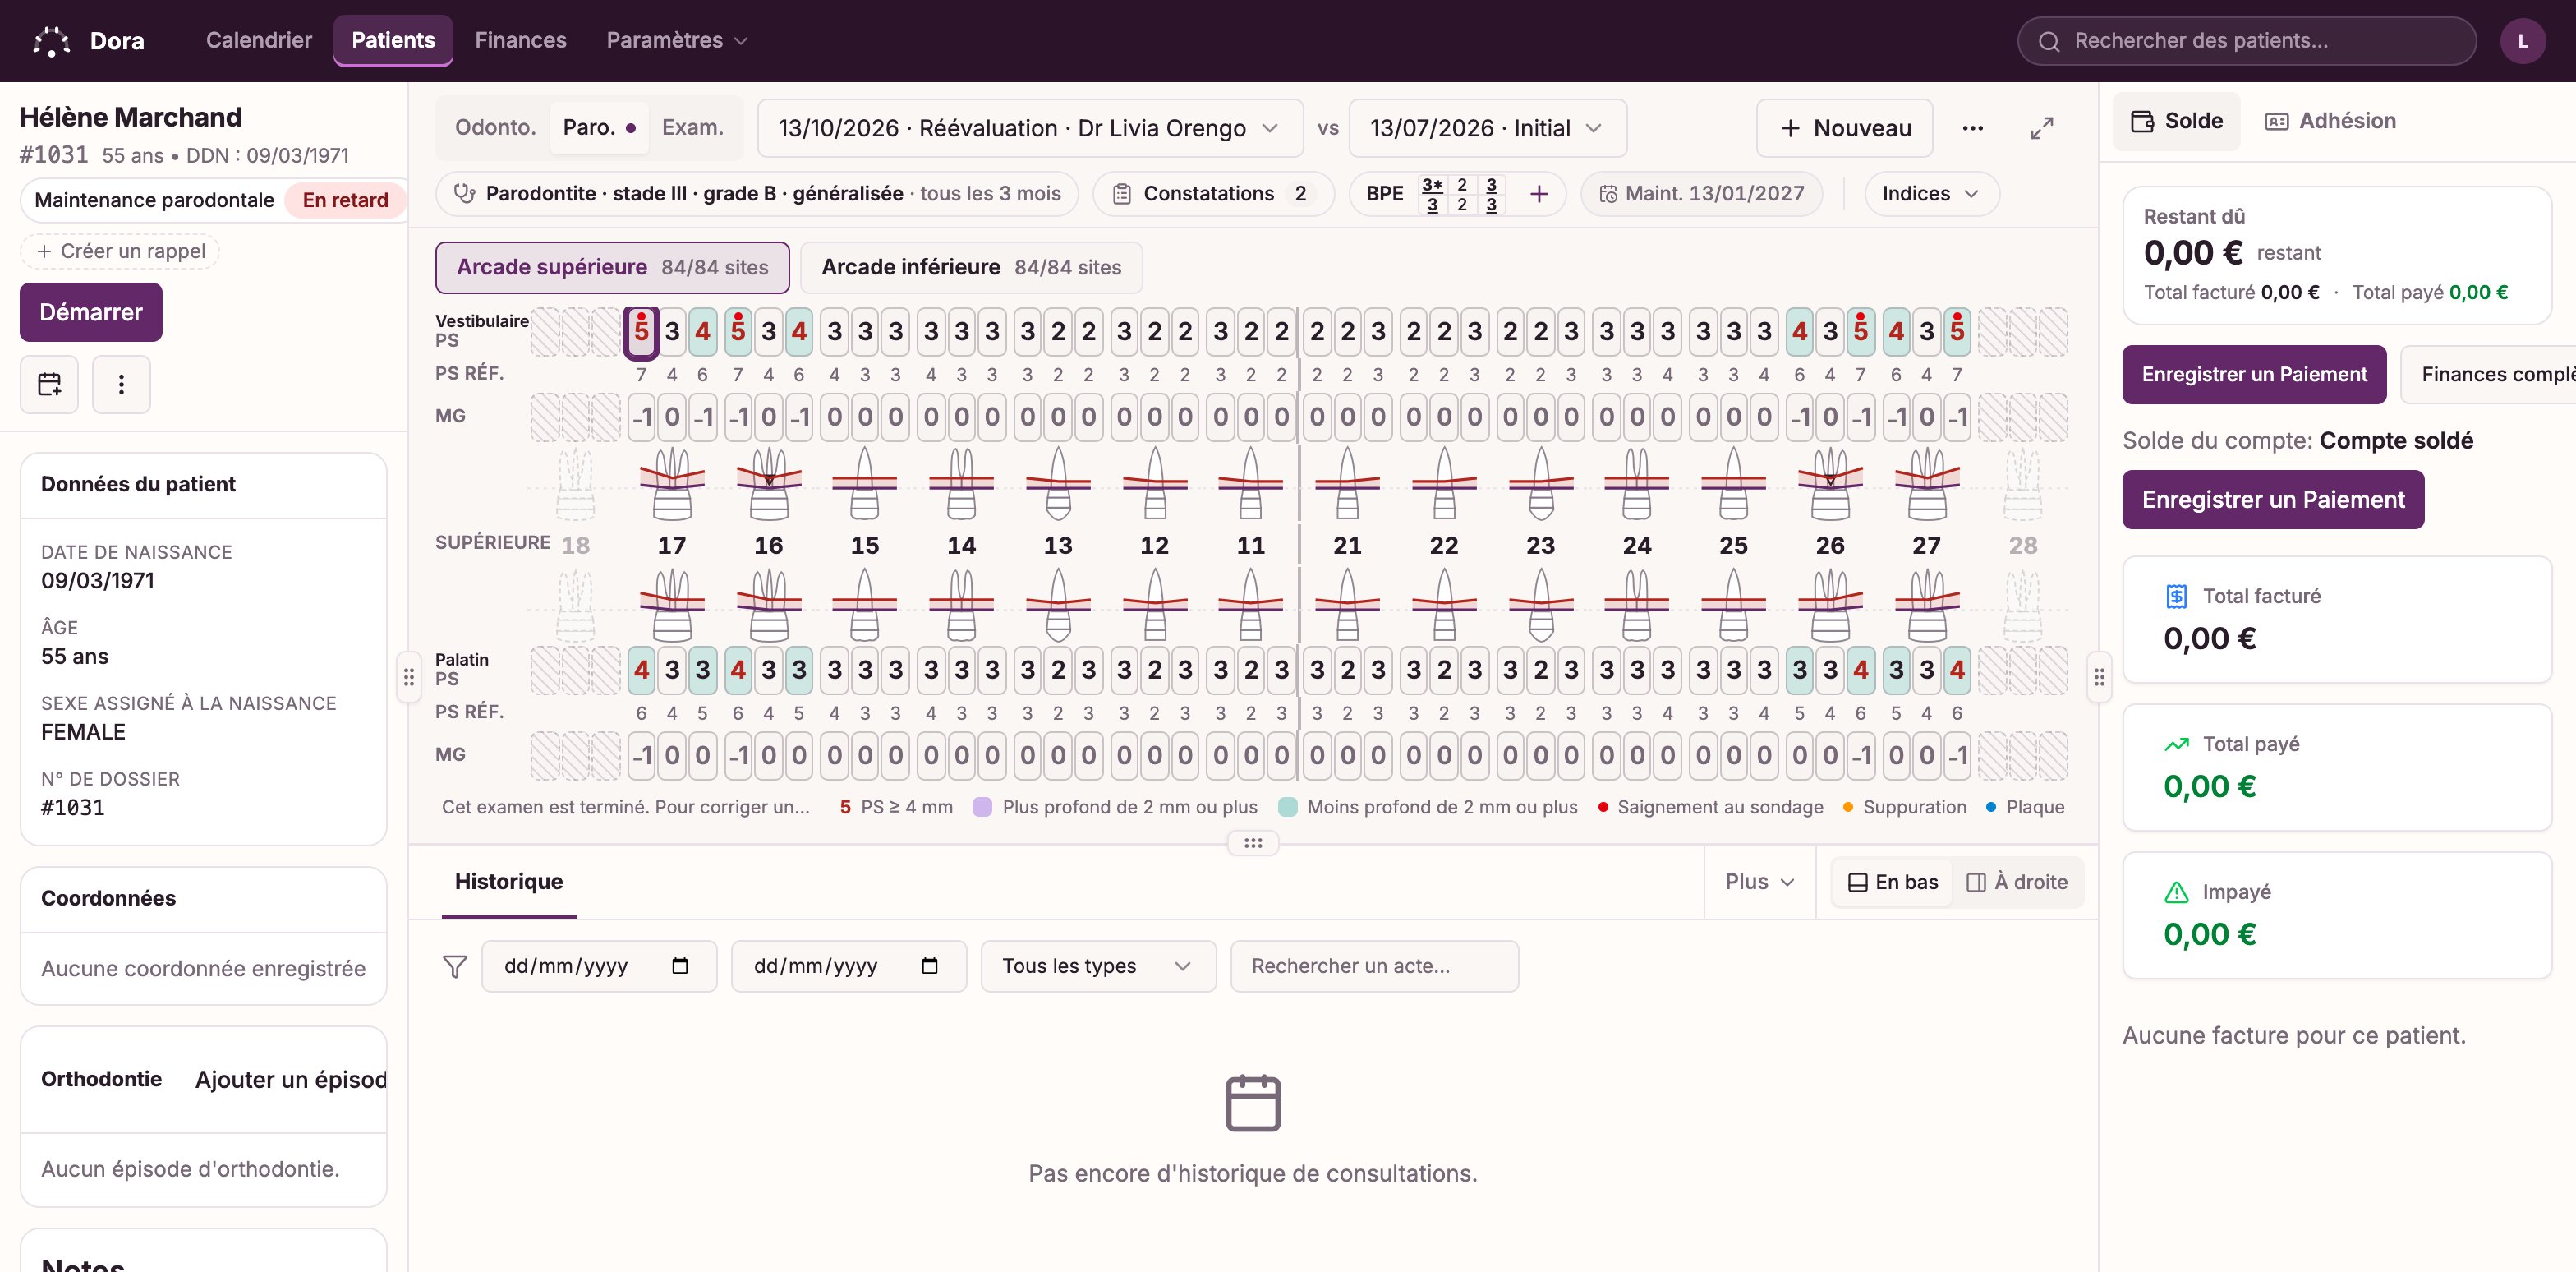Image resolution: width=2576 pixels, height=1272 pixels.
Task: Click the user avatar L icon
Action: point(2522,41)
